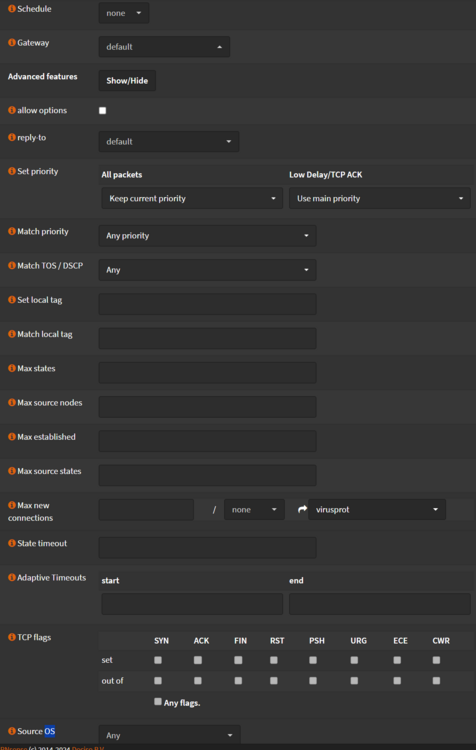The image size is (476, 750).
Task: Click the Advanced features label
Action: [x=43, y=77]
